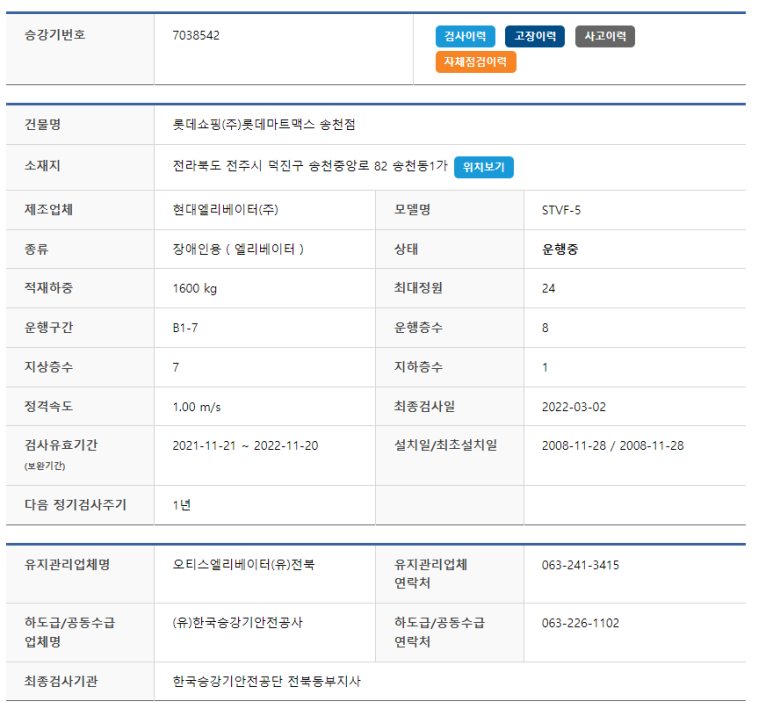Click the 모델명 label
The height and width of the screenshot is (716, 773).
pyautogui.click(x=412, y=210)
